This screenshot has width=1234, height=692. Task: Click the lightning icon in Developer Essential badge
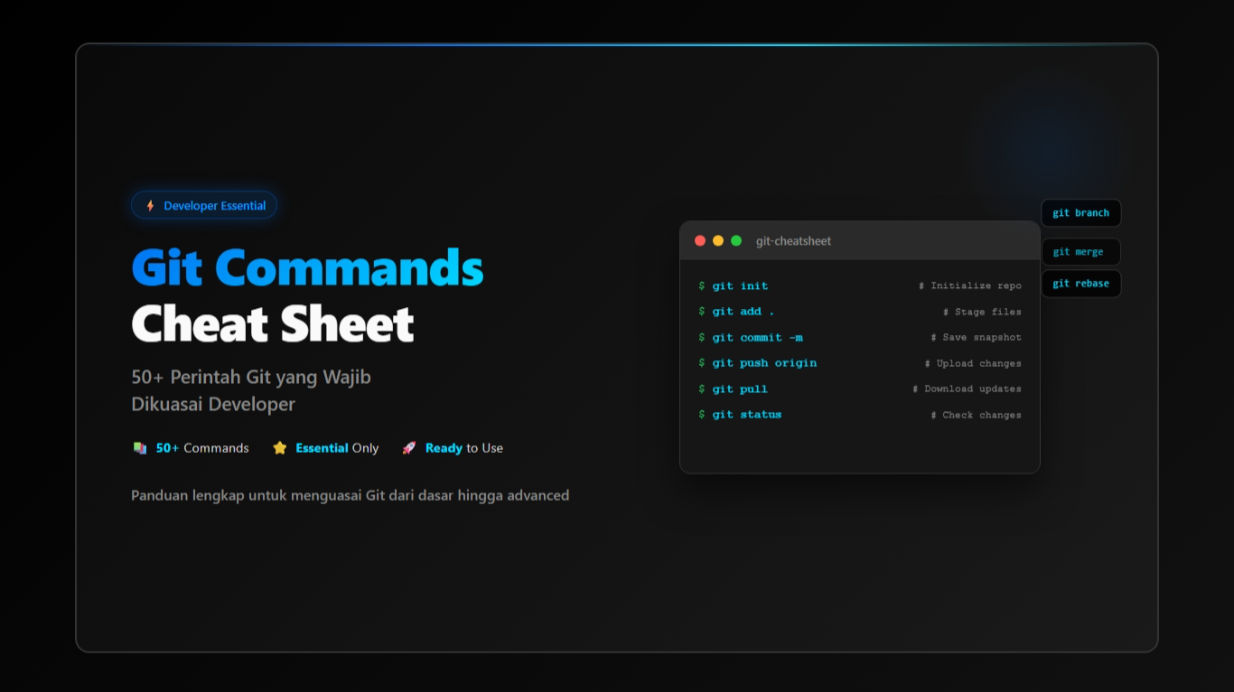(148, 205)
